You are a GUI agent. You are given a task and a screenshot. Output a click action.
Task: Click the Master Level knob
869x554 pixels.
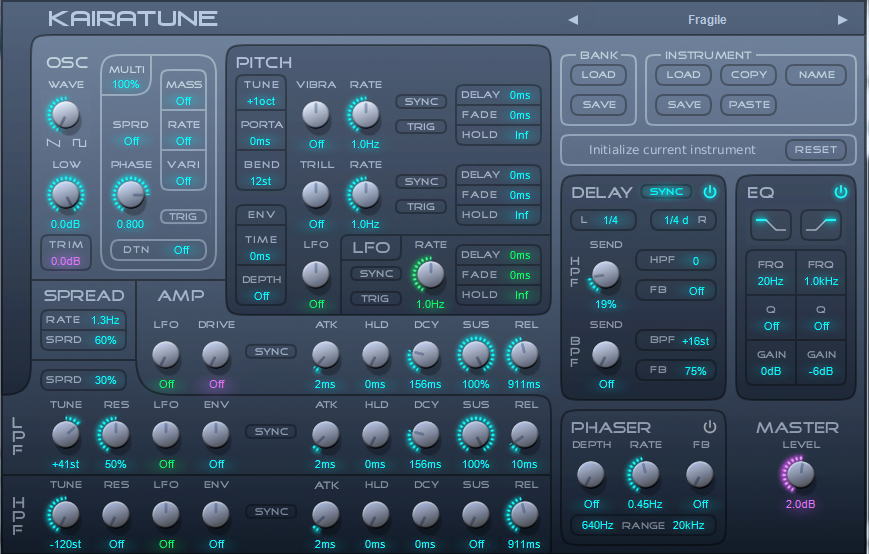point(800,474)
